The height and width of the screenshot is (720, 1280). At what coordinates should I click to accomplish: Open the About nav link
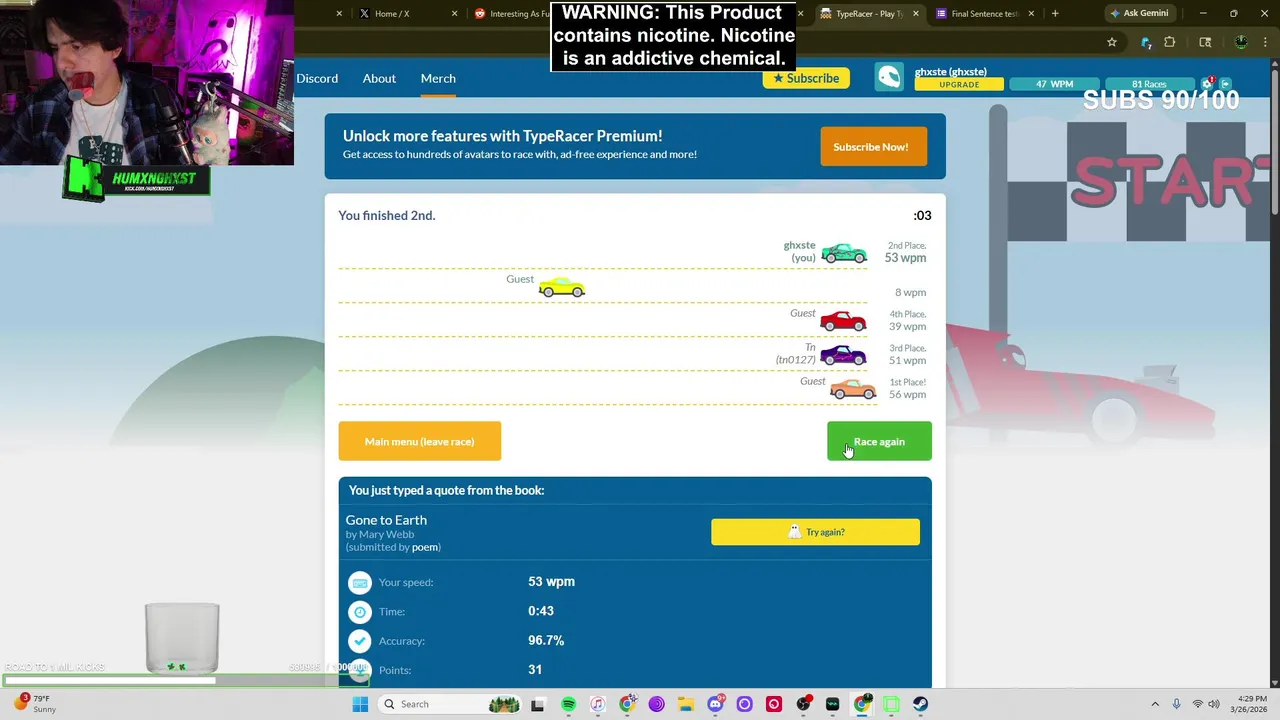[x=379, y=78]
